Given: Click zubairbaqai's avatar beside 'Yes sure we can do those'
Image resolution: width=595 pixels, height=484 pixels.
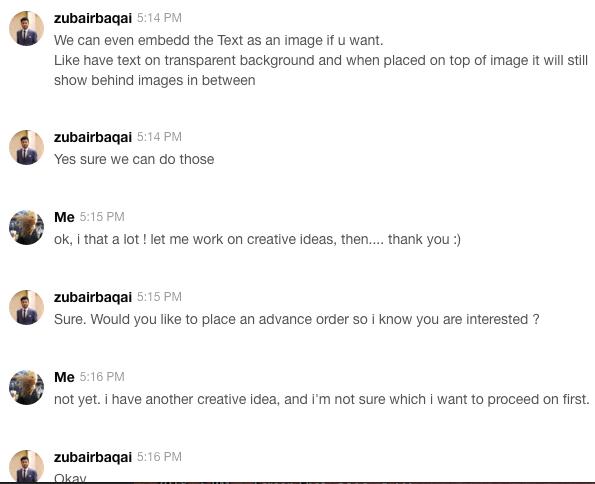Looking at the screenshot, I should 26,147.
